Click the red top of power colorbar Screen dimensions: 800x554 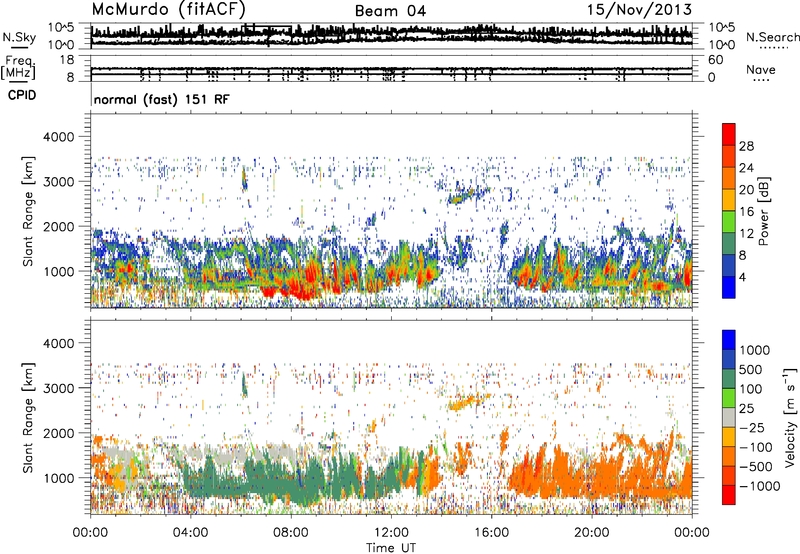729,134
